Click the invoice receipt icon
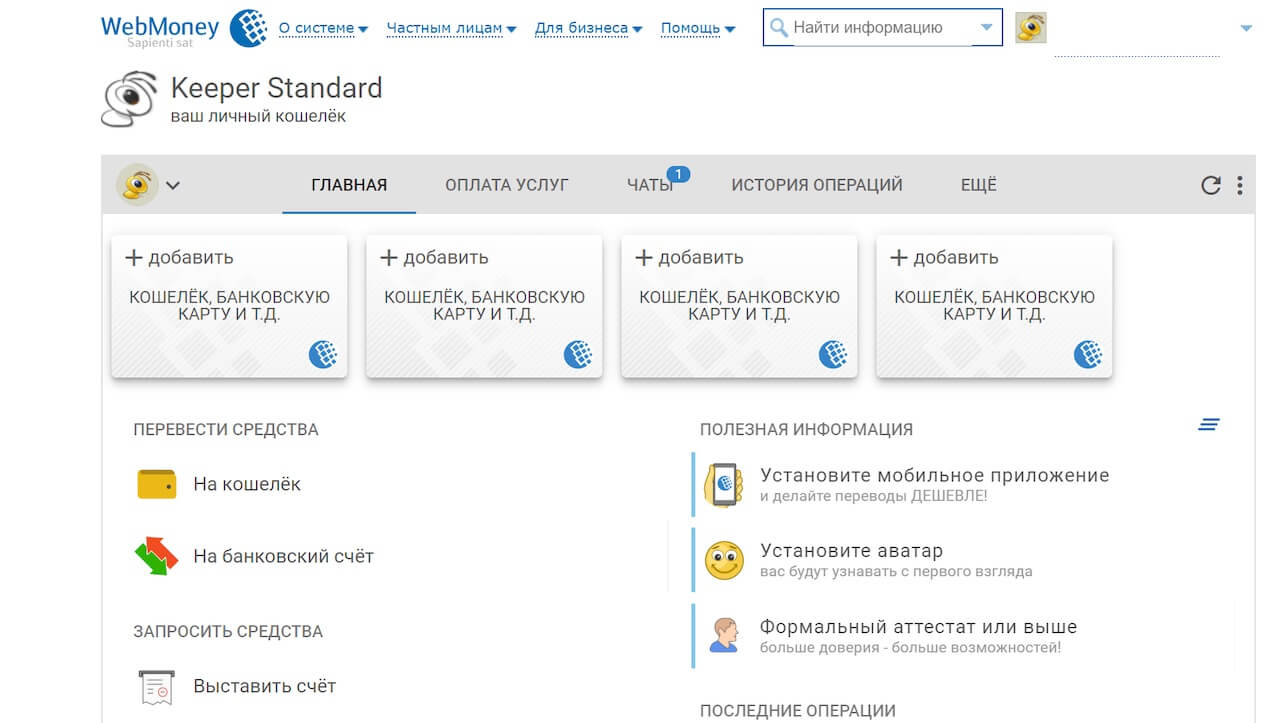The height and width of the screenshot is (723, 1280). click(156, 687)
